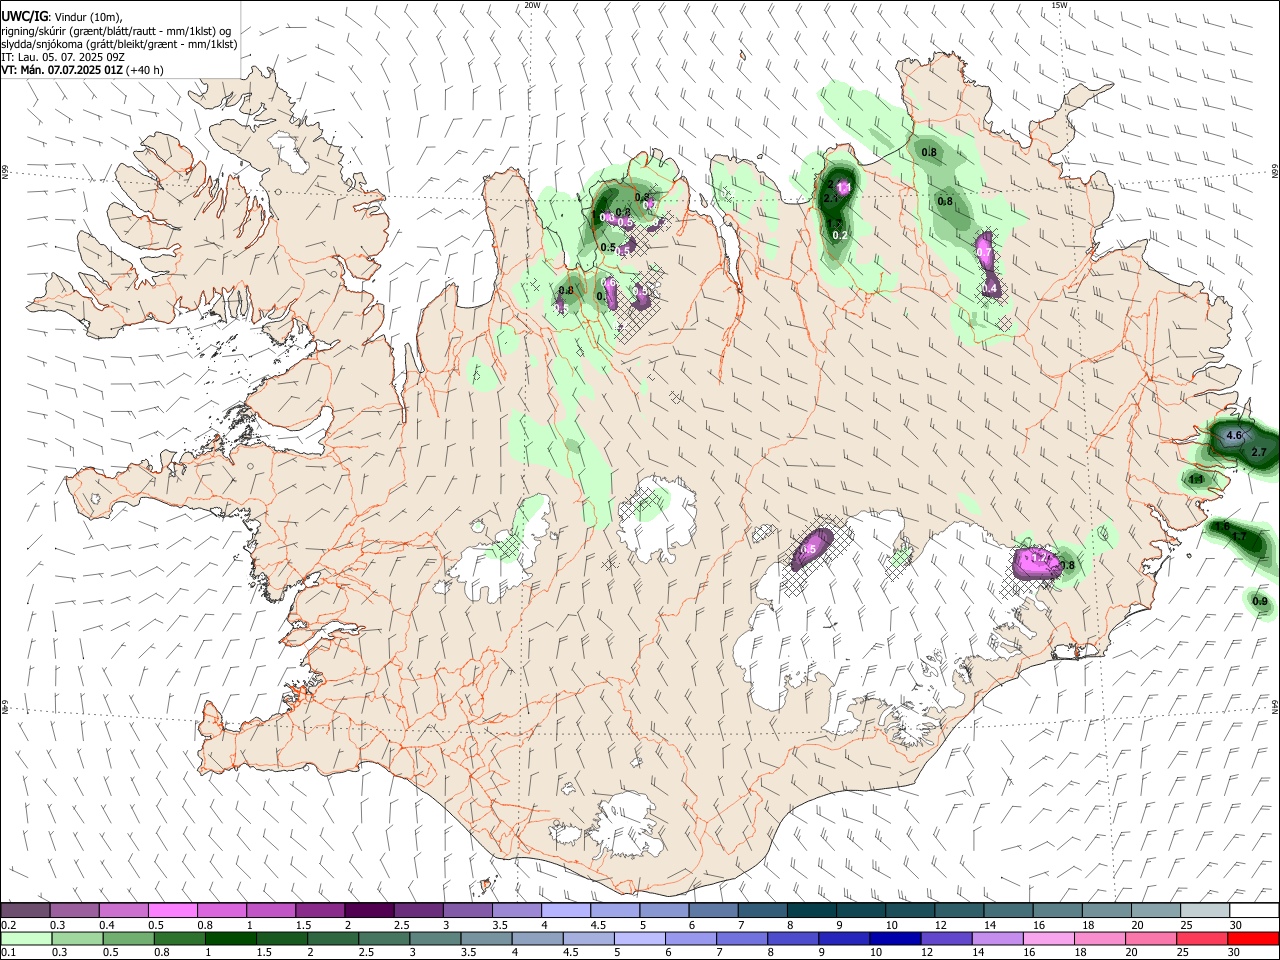Screen dimensions: 1280x960
Task: Click valid time 'VT: Mán. 07.07.2025 01Z'
Action: point(62,70)
